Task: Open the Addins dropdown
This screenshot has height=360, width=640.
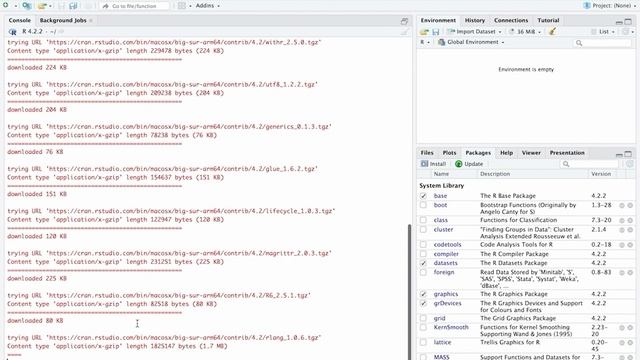Action: (x=208, y=6)
